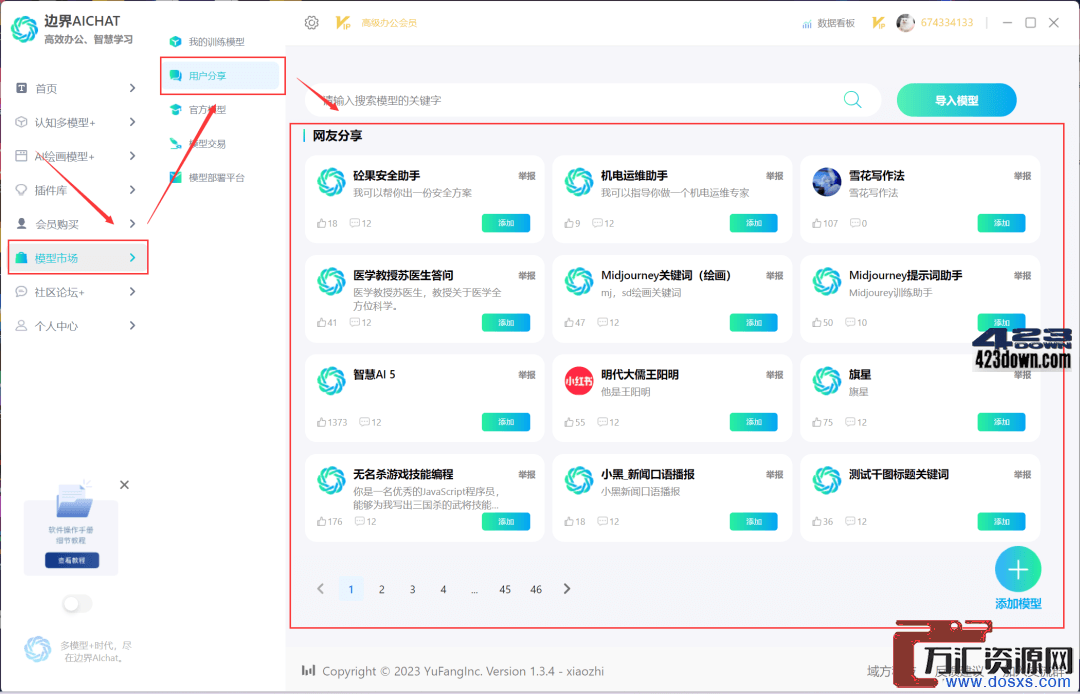Report the 雪花写作法 model via 举报

click(x=1023, y=176)
